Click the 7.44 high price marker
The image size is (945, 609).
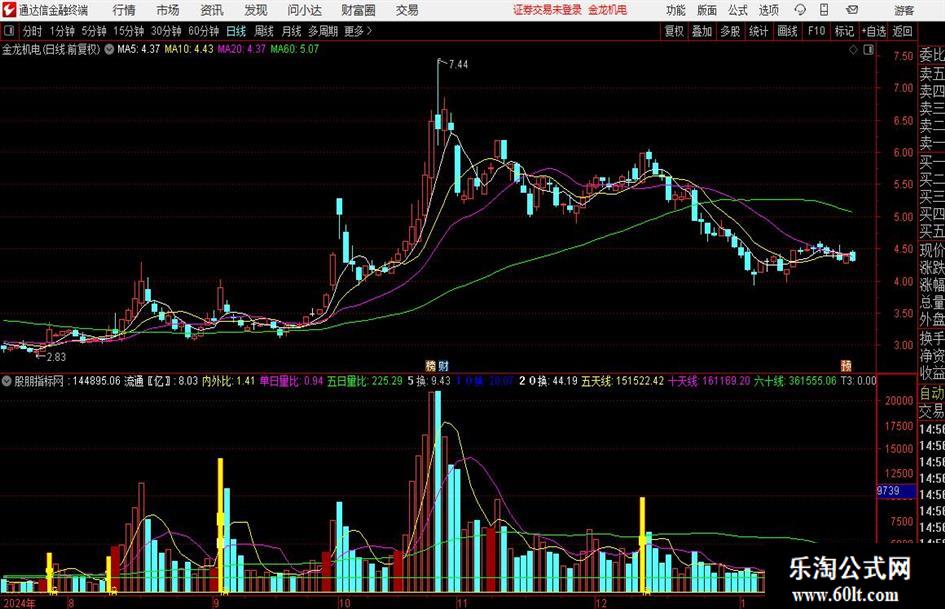458,65
